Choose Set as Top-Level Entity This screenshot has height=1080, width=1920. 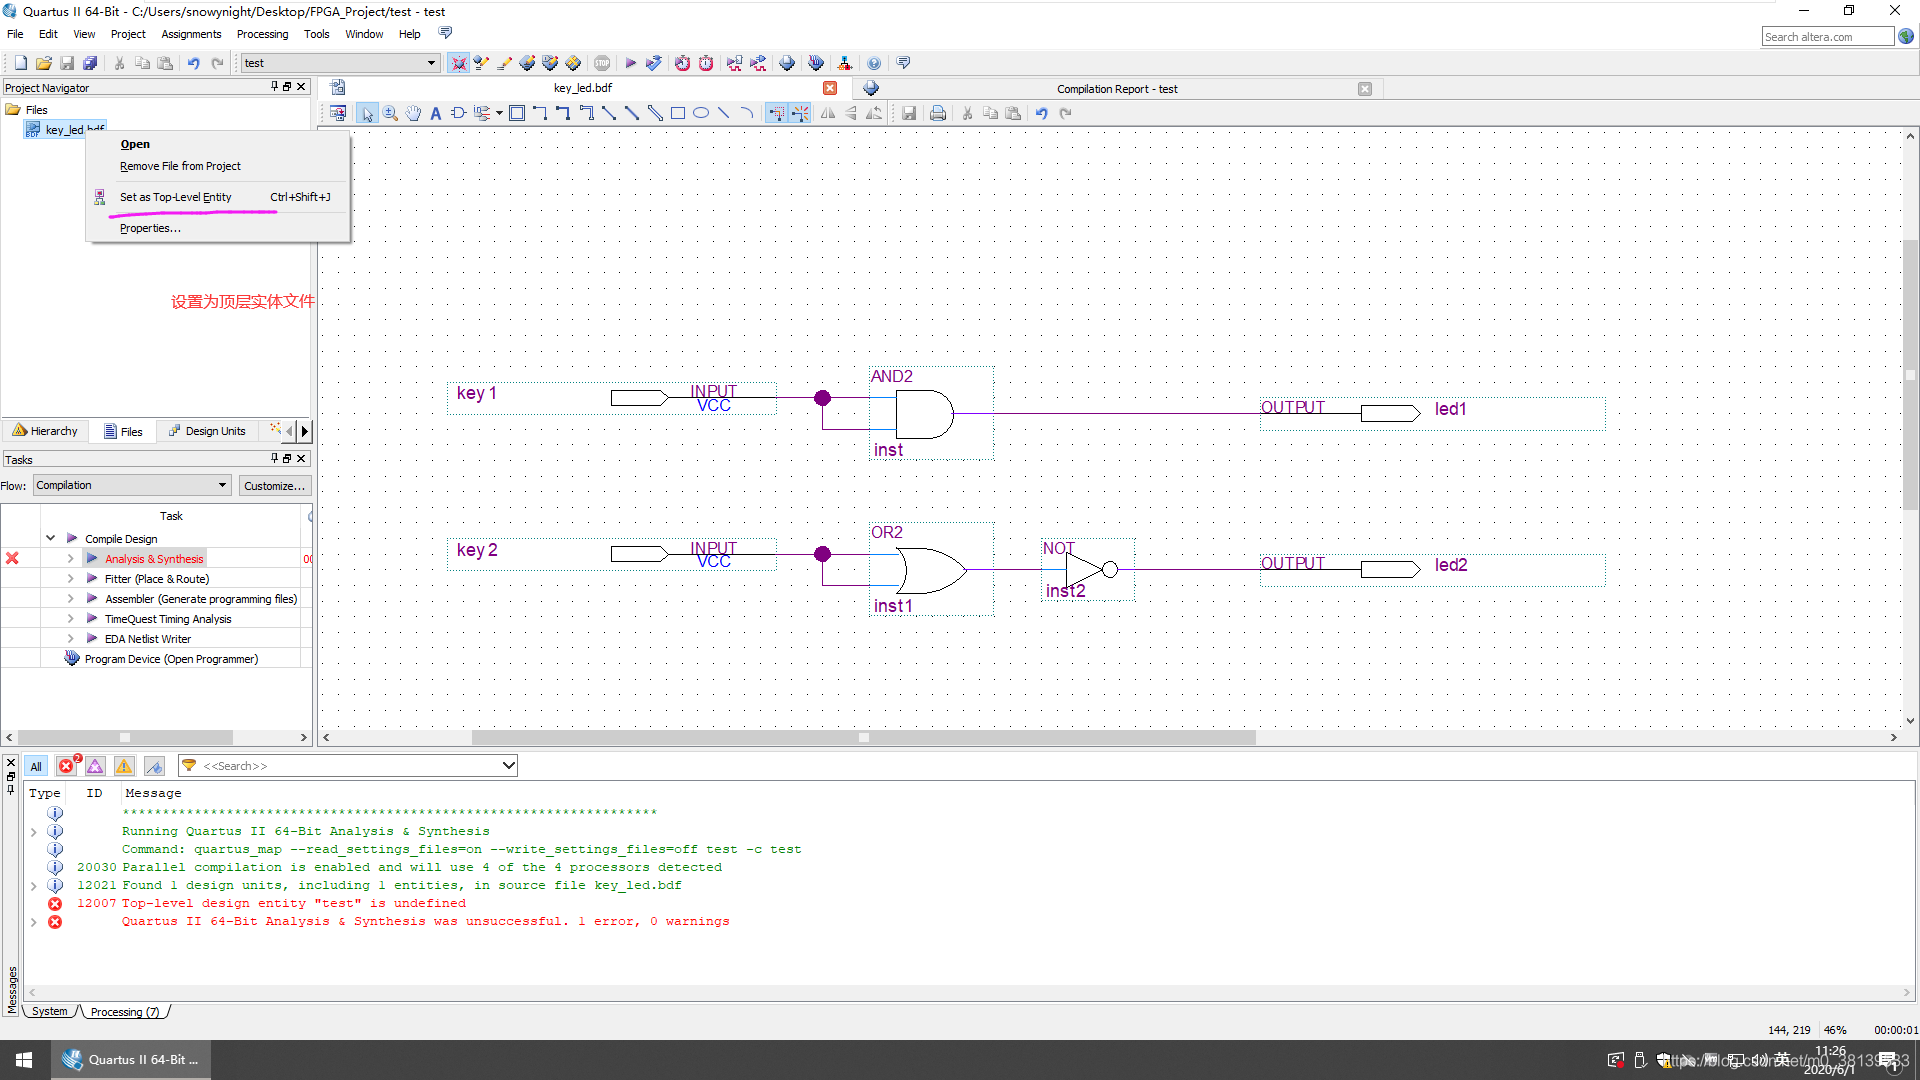(176, 197)
